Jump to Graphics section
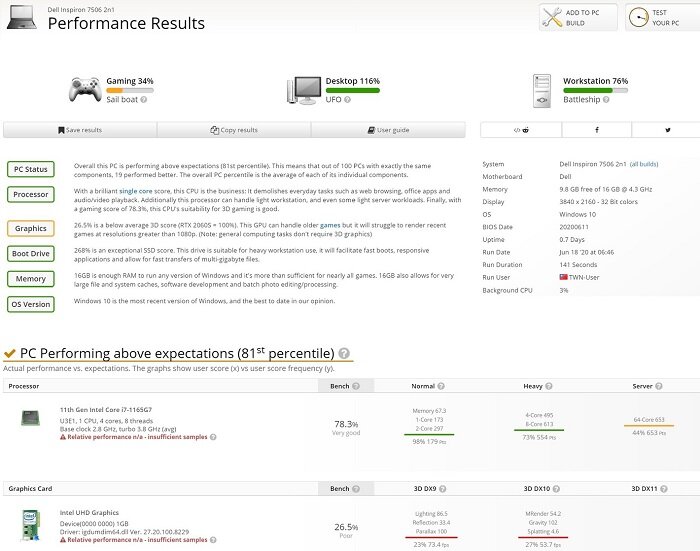 (x=31, y=228)
